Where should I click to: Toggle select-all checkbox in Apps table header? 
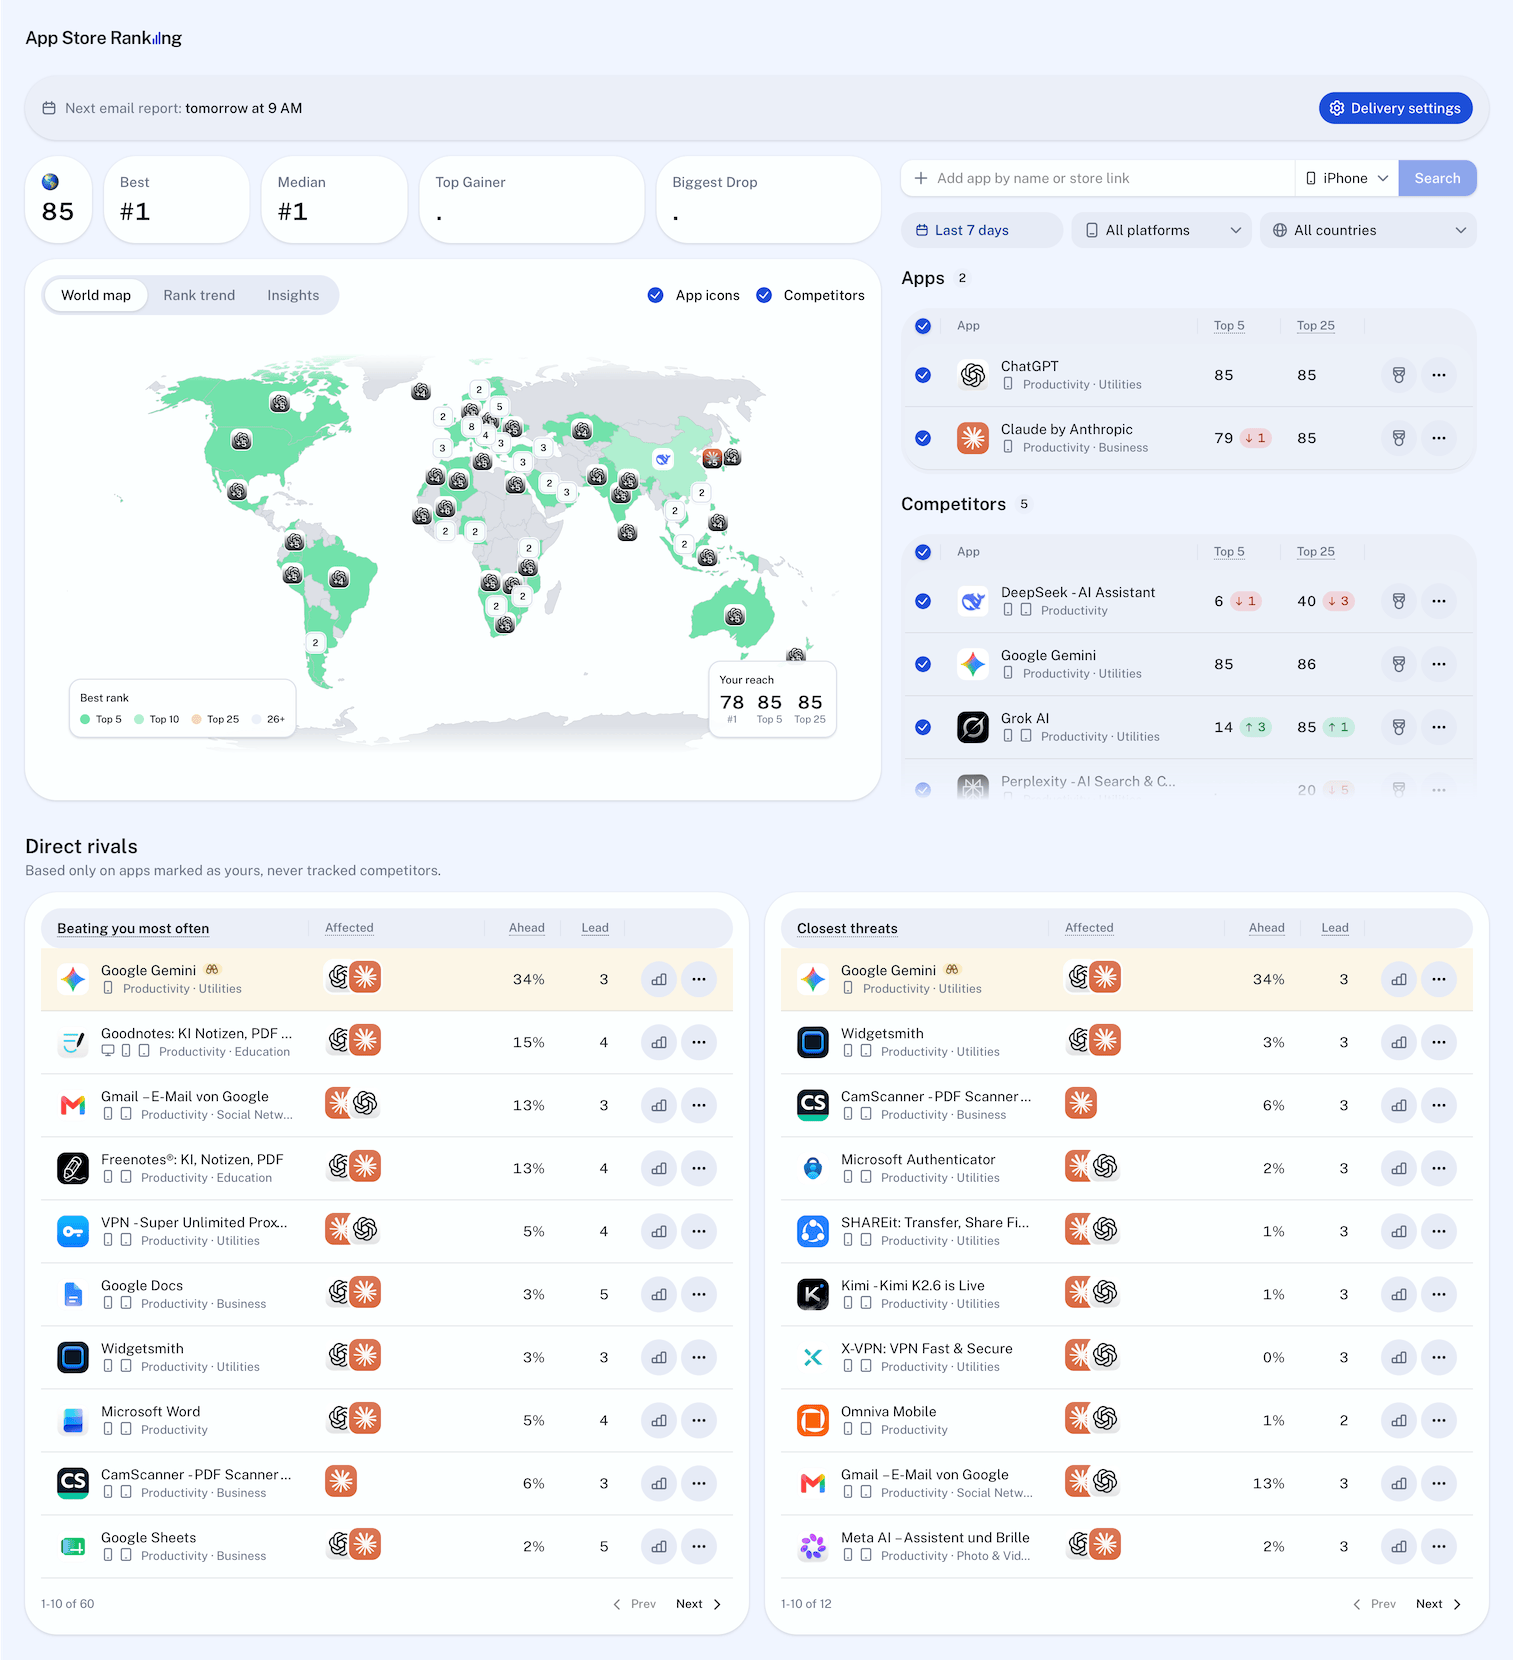click(x=923, y=326)
